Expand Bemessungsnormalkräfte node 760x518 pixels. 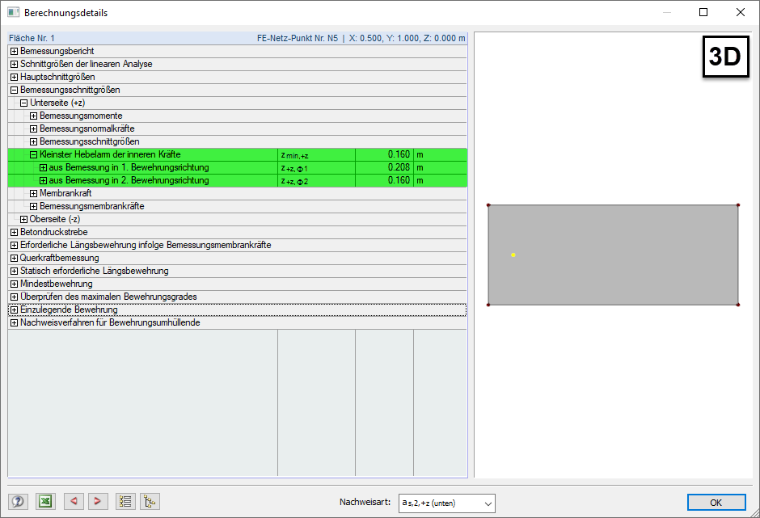[x=33, y=129]
